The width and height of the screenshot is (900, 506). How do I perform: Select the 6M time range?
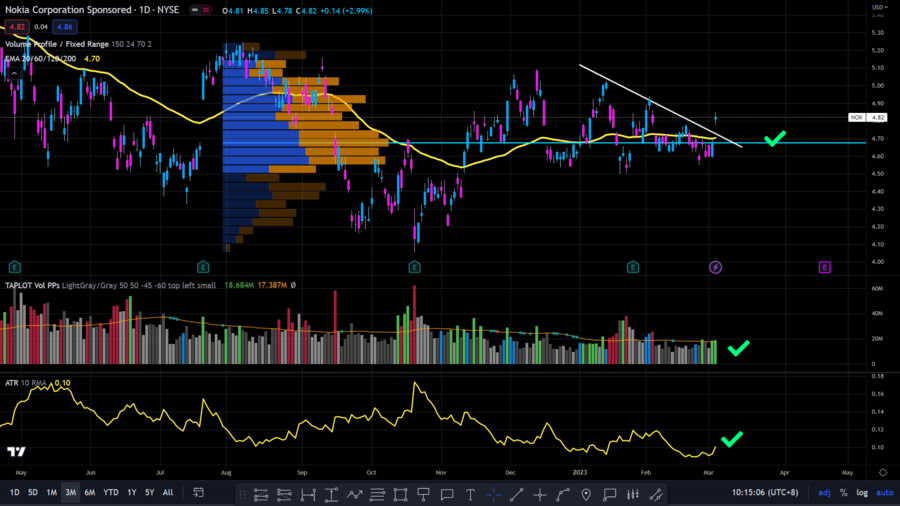click(90, 492)
